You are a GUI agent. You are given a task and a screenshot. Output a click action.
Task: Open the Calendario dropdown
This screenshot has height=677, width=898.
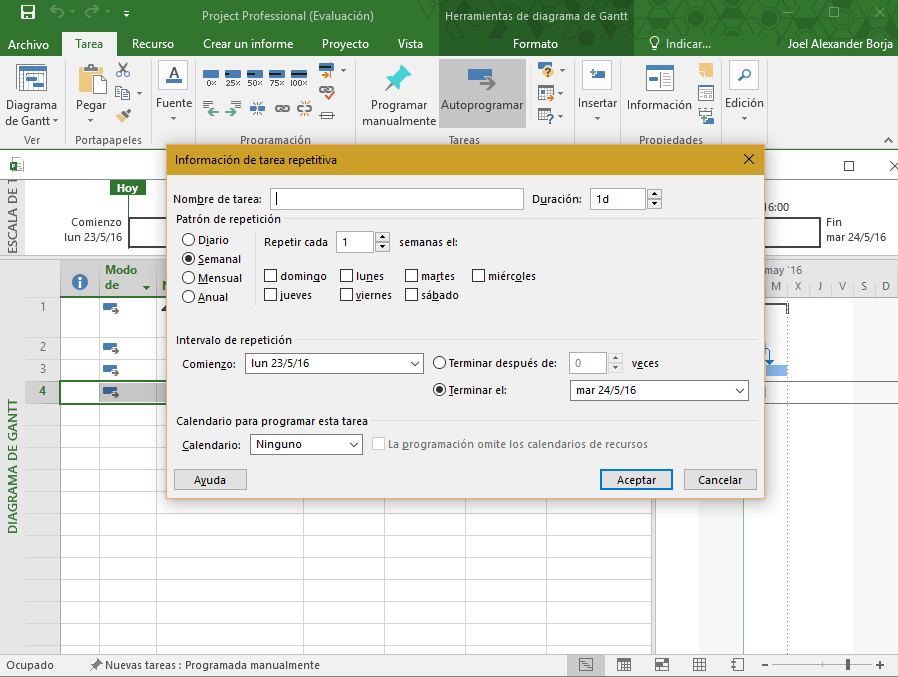(x=306, y=444)
